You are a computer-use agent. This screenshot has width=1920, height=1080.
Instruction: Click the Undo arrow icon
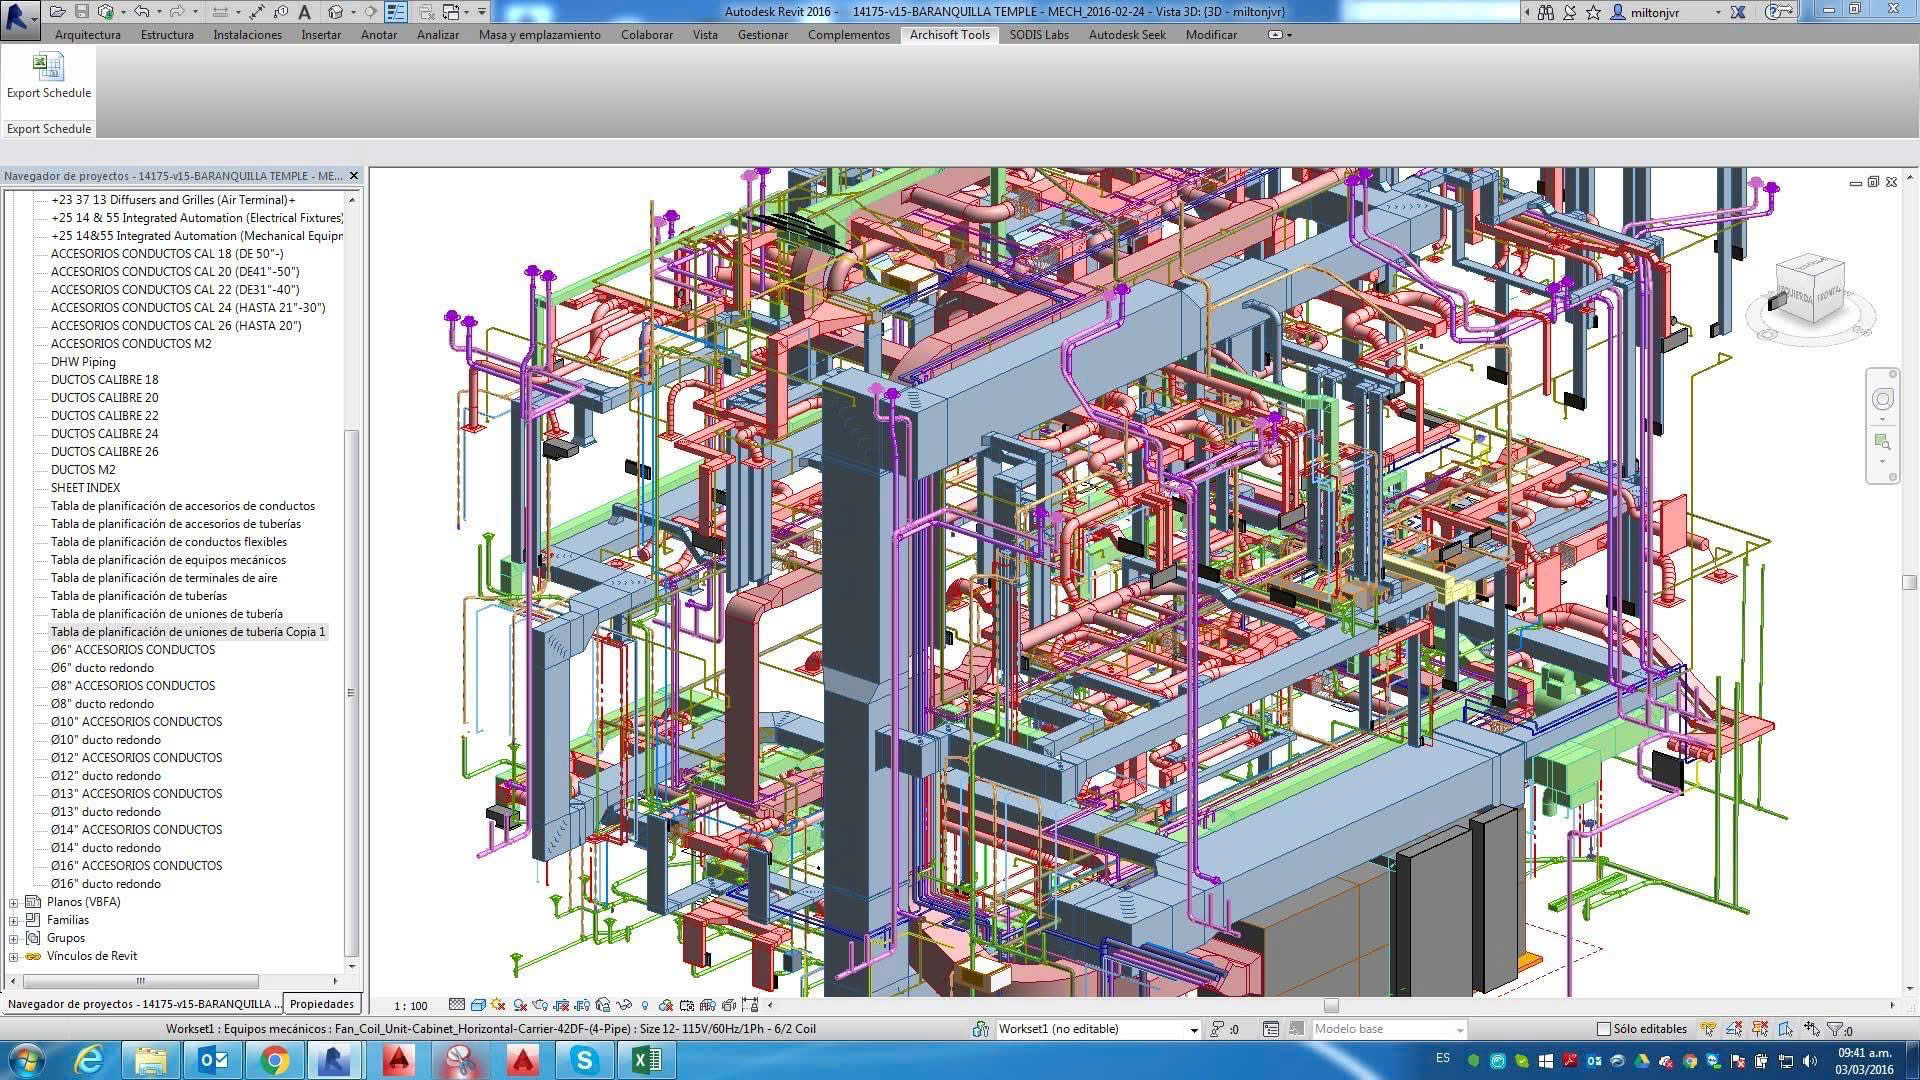pyautogui.click(x=141, y=12)
